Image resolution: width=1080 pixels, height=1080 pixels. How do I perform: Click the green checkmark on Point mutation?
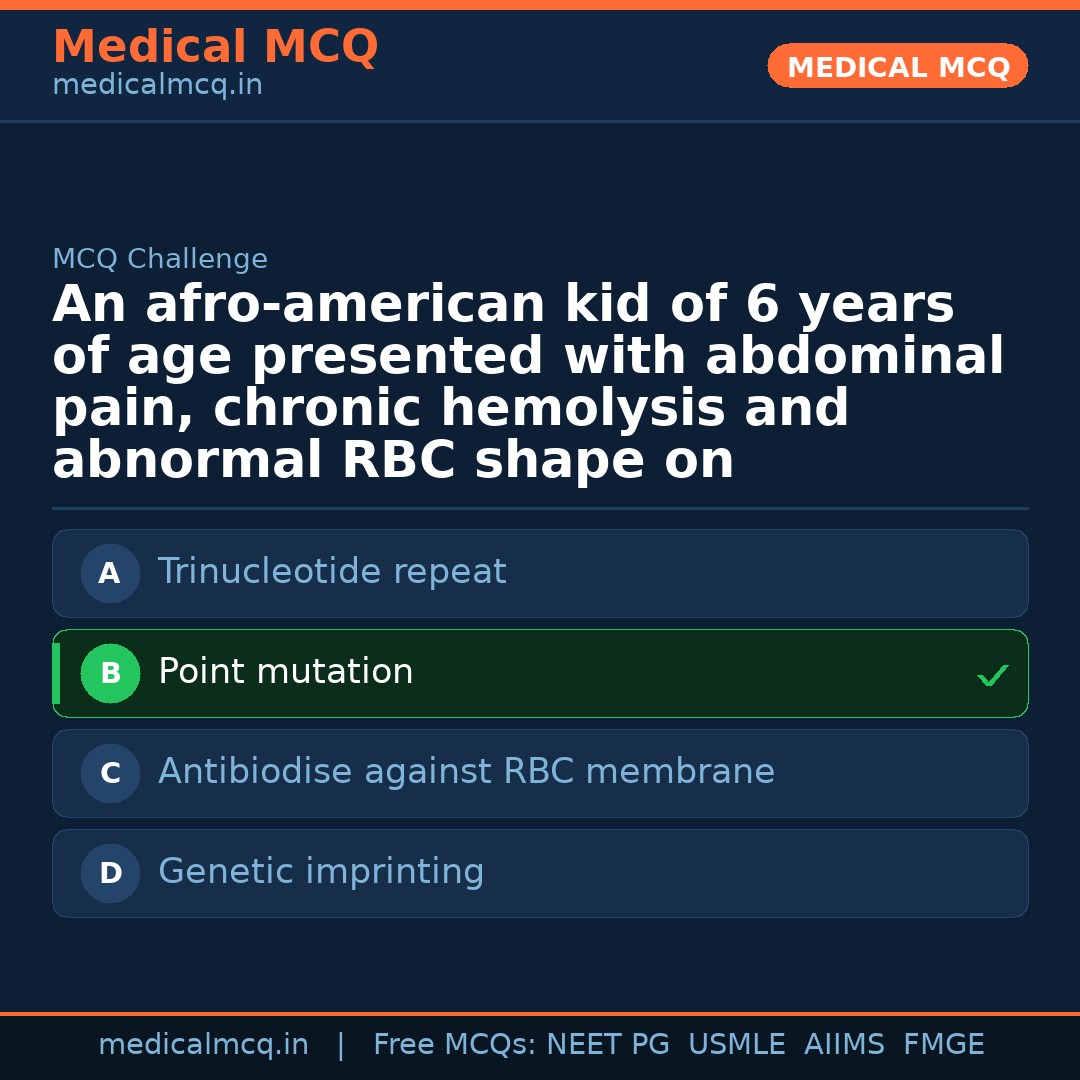pyautogui.click(x=992, y=676)
